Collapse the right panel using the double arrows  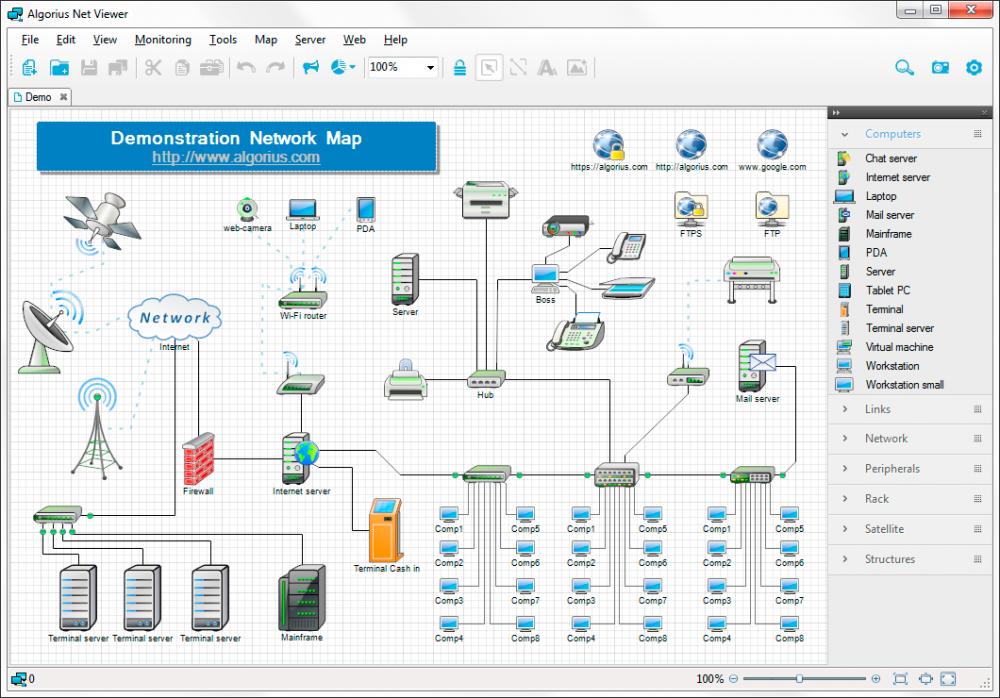[837, 112]
